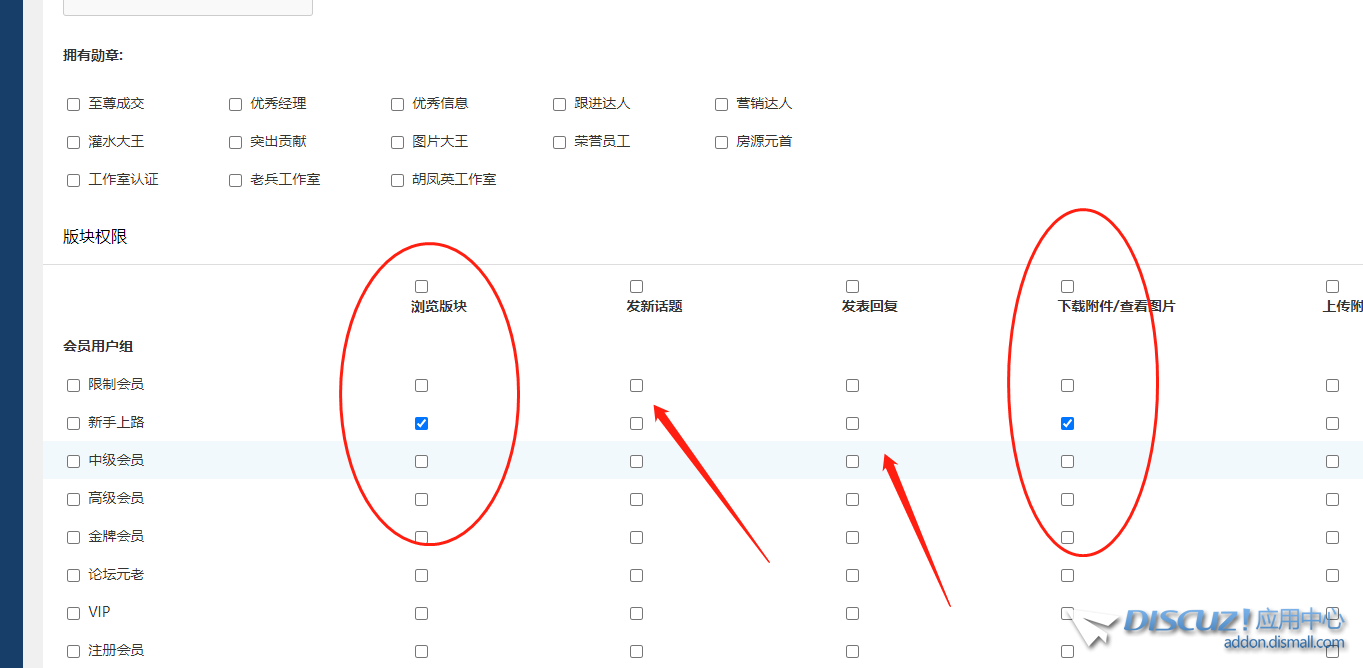Toggle the 浏览版块 column select-all checkbox

[421, 287]
